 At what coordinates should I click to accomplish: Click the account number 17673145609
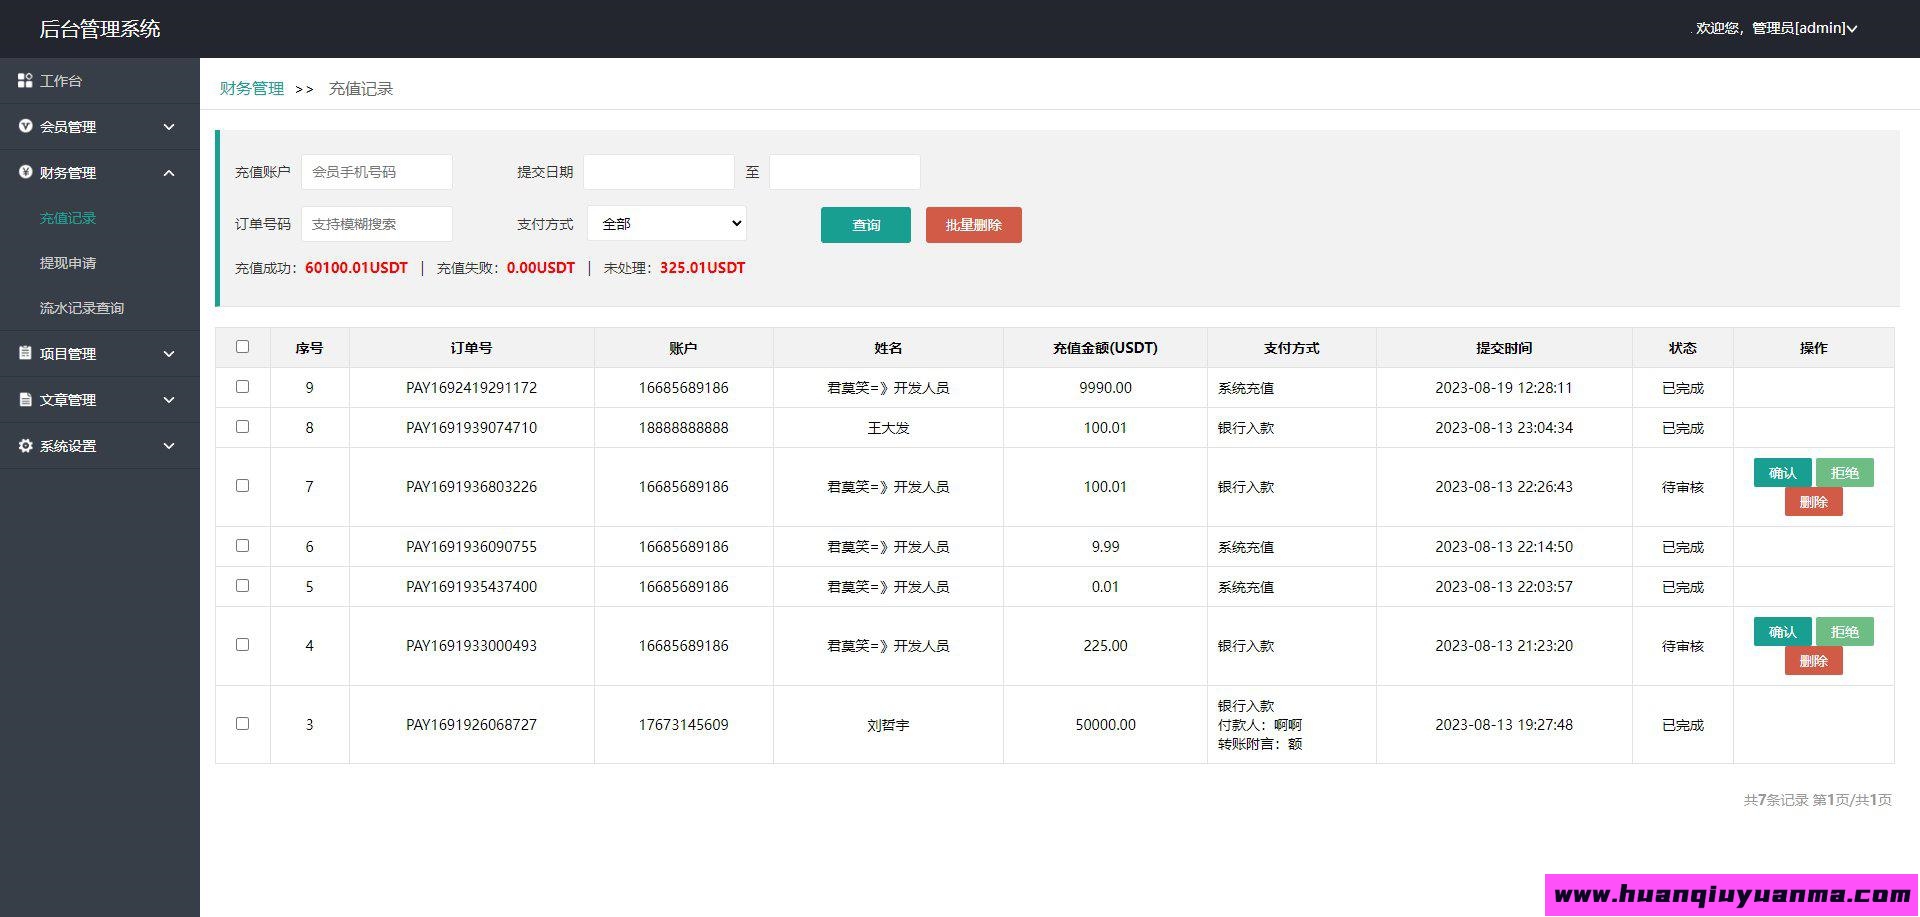684,725
